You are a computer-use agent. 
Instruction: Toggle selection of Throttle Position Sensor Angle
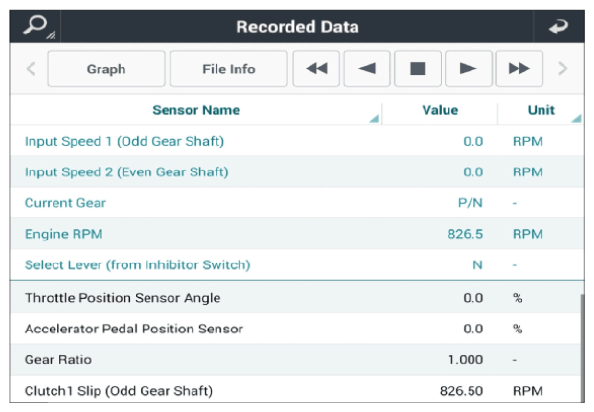(295, 297)
